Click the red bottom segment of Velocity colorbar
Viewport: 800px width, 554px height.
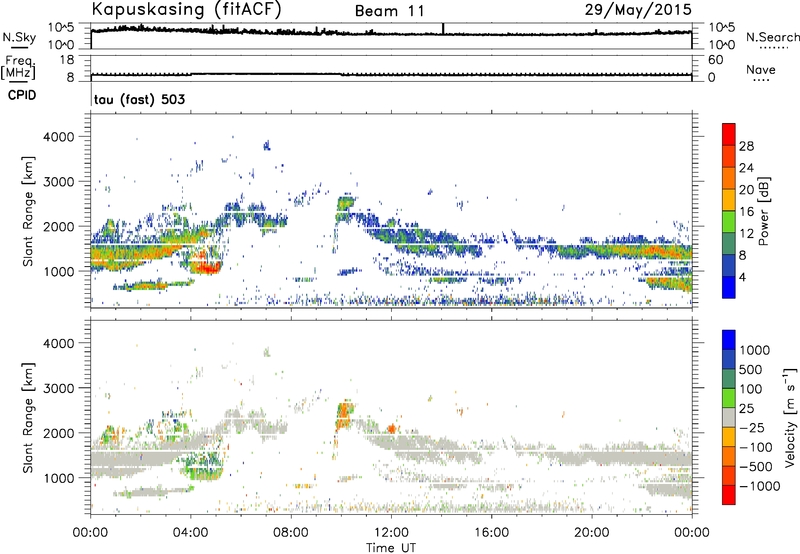(x=729, y=495)
